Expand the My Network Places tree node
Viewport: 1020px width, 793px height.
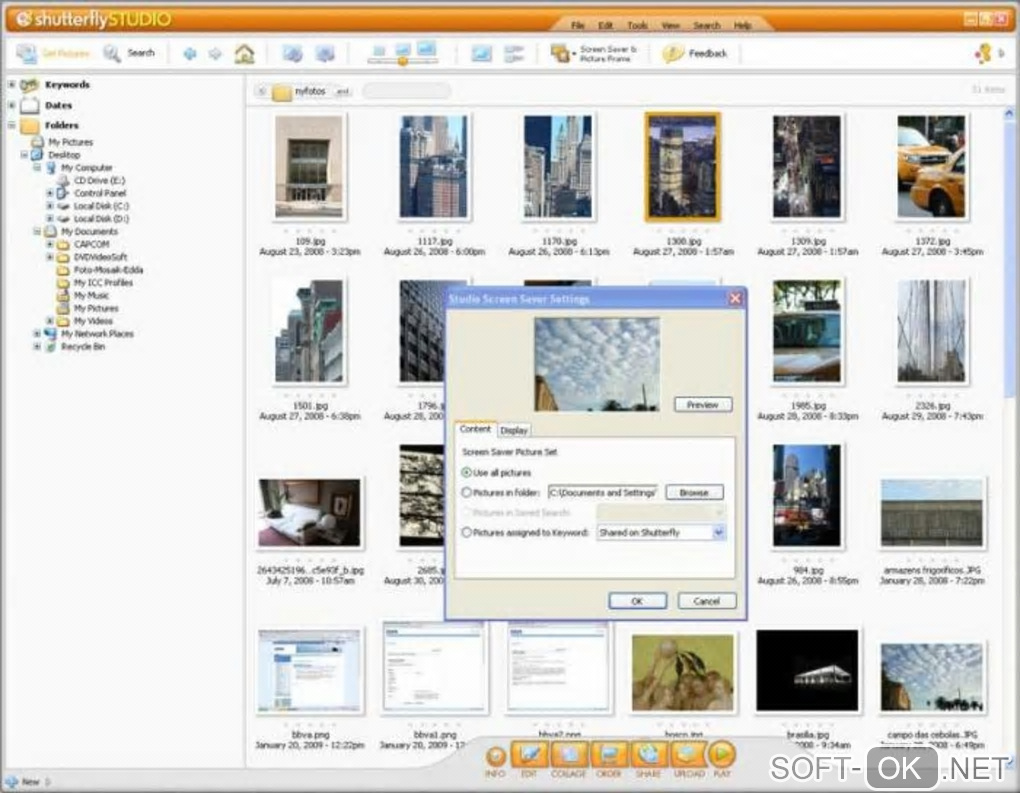tap(38, 334)
